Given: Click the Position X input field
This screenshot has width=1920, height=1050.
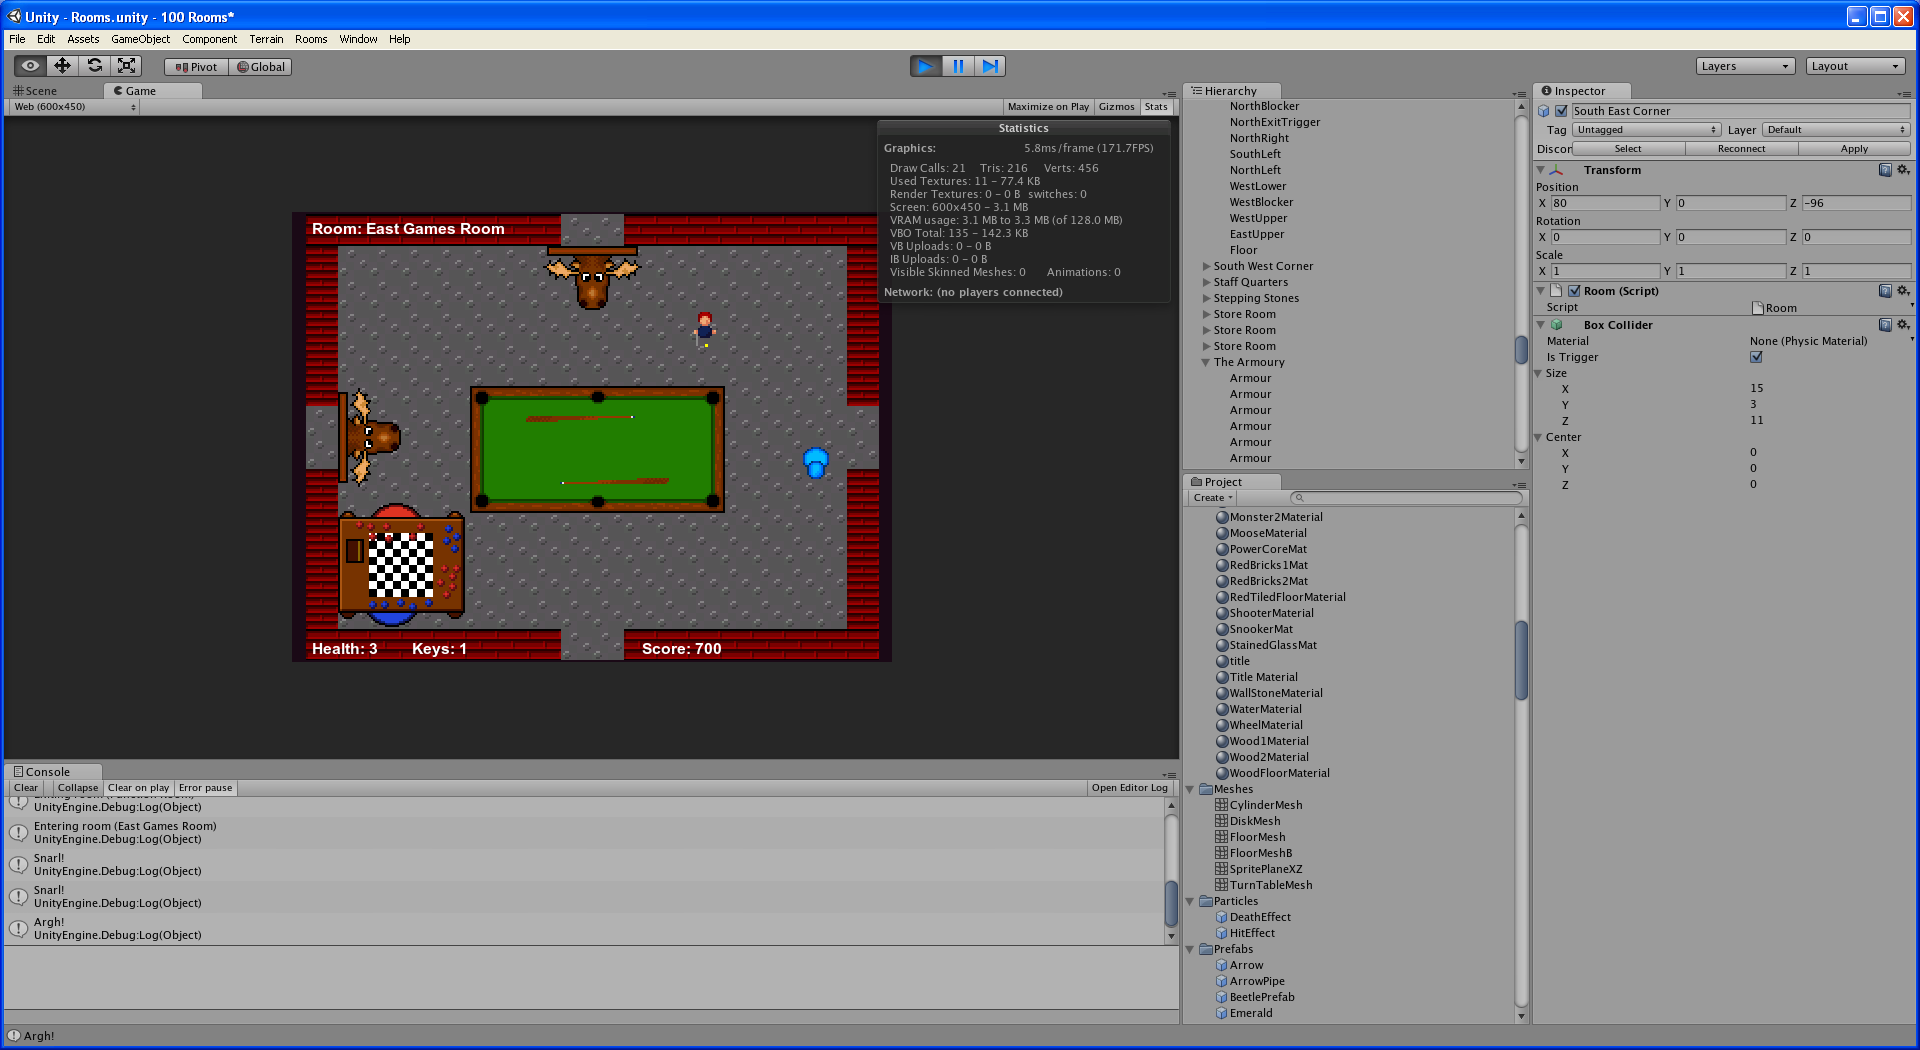Looking at the screenshot, I should click(1604, 203).
